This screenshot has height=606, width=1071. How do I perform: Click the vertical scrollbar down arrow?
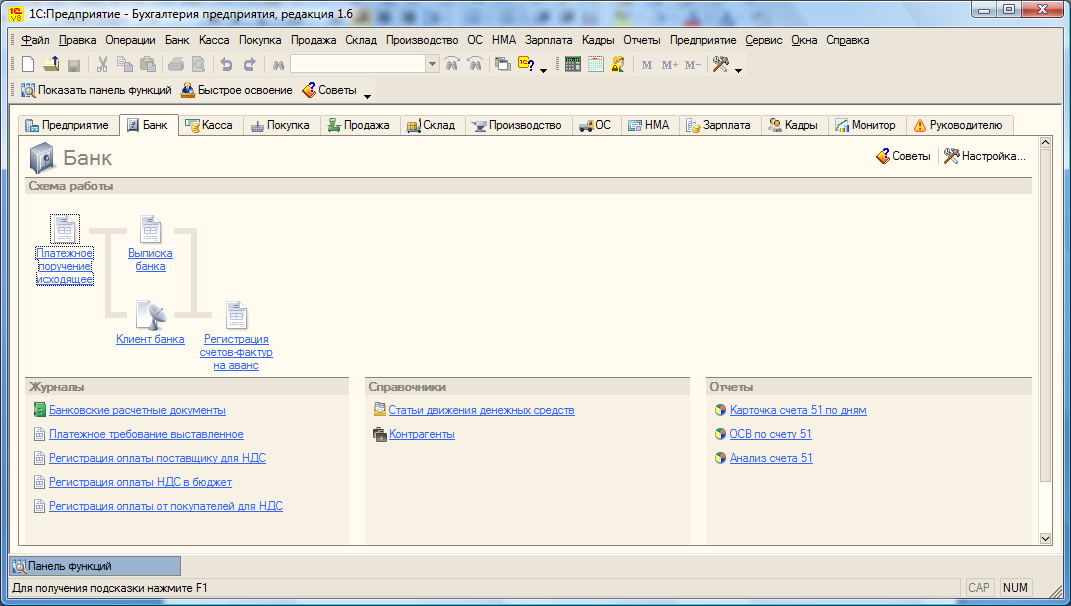[x=1045, y=538]
